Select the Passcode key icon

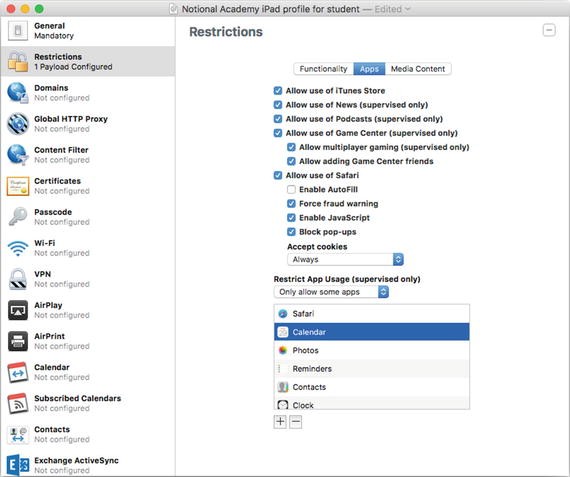pyautogui.click(x=18, y=217)
